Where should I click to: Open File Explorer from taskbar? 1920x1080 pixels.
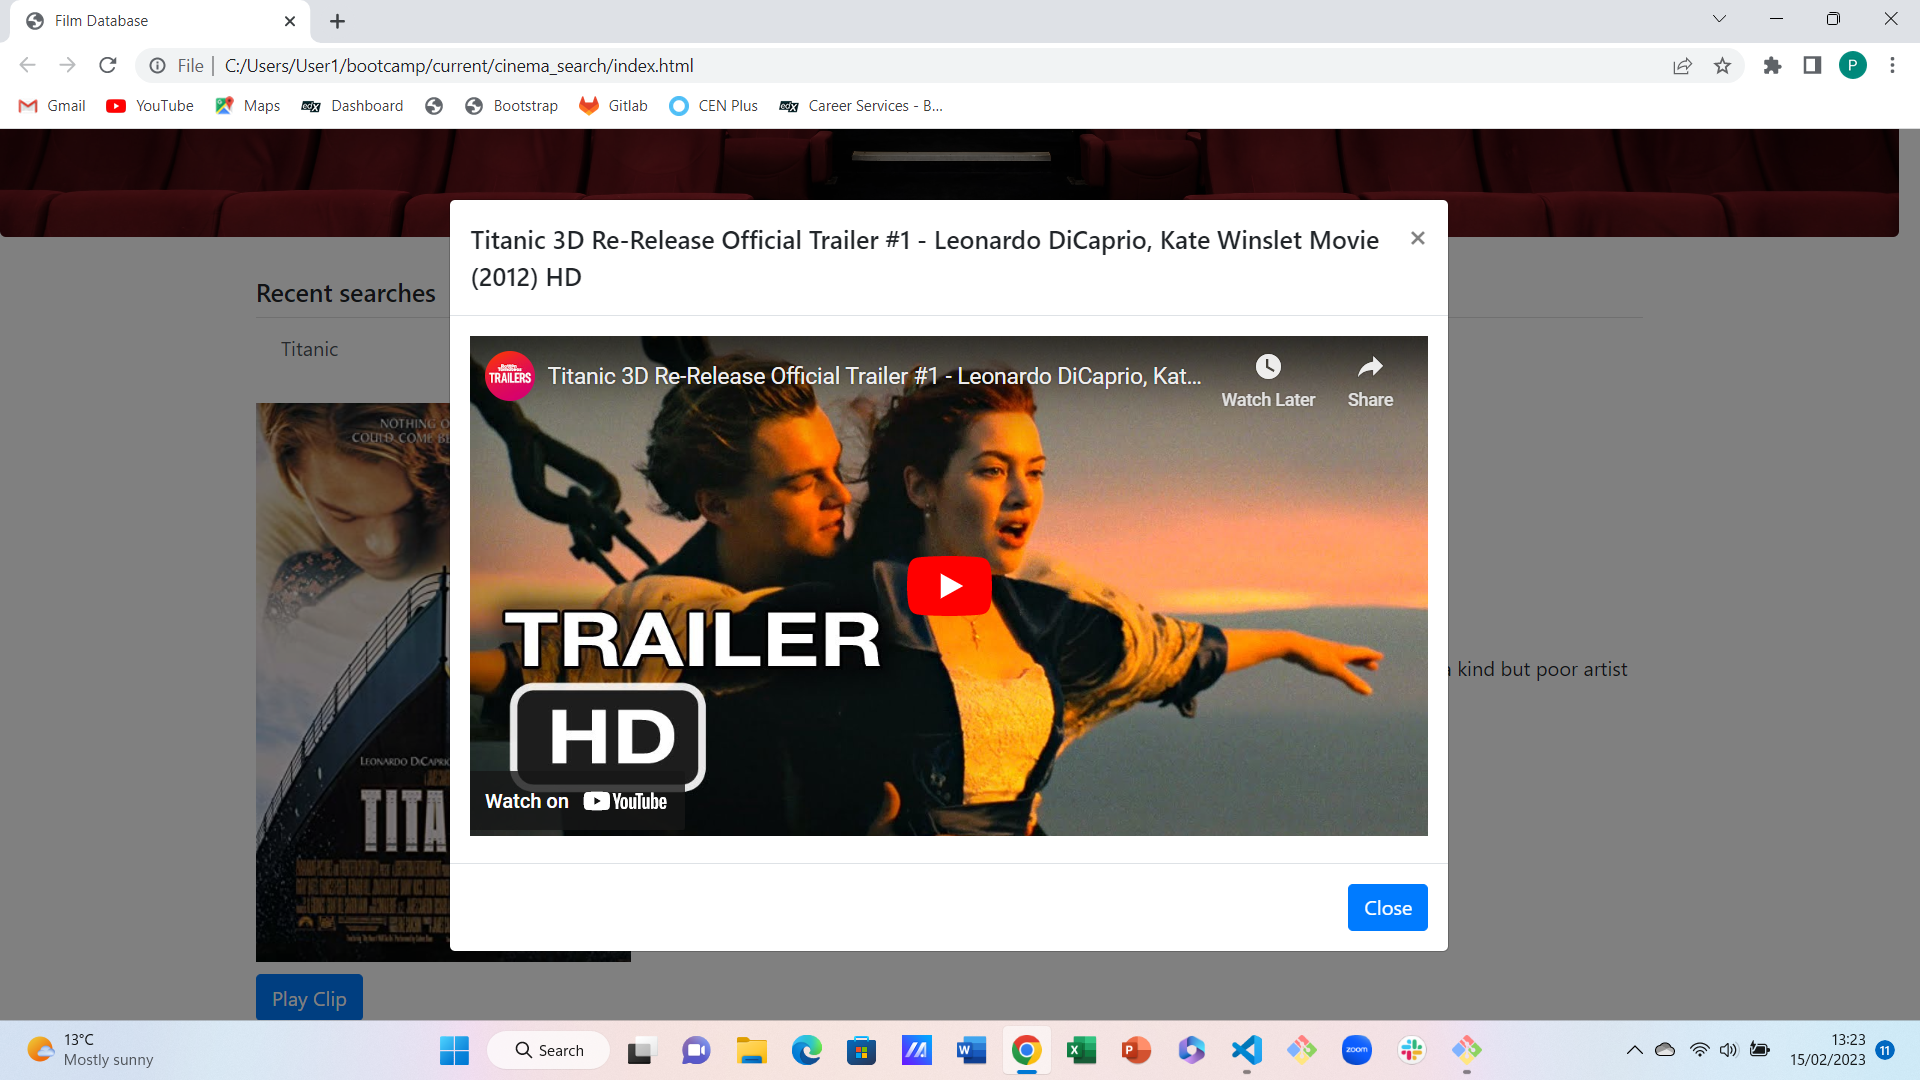pos(751,1050)
